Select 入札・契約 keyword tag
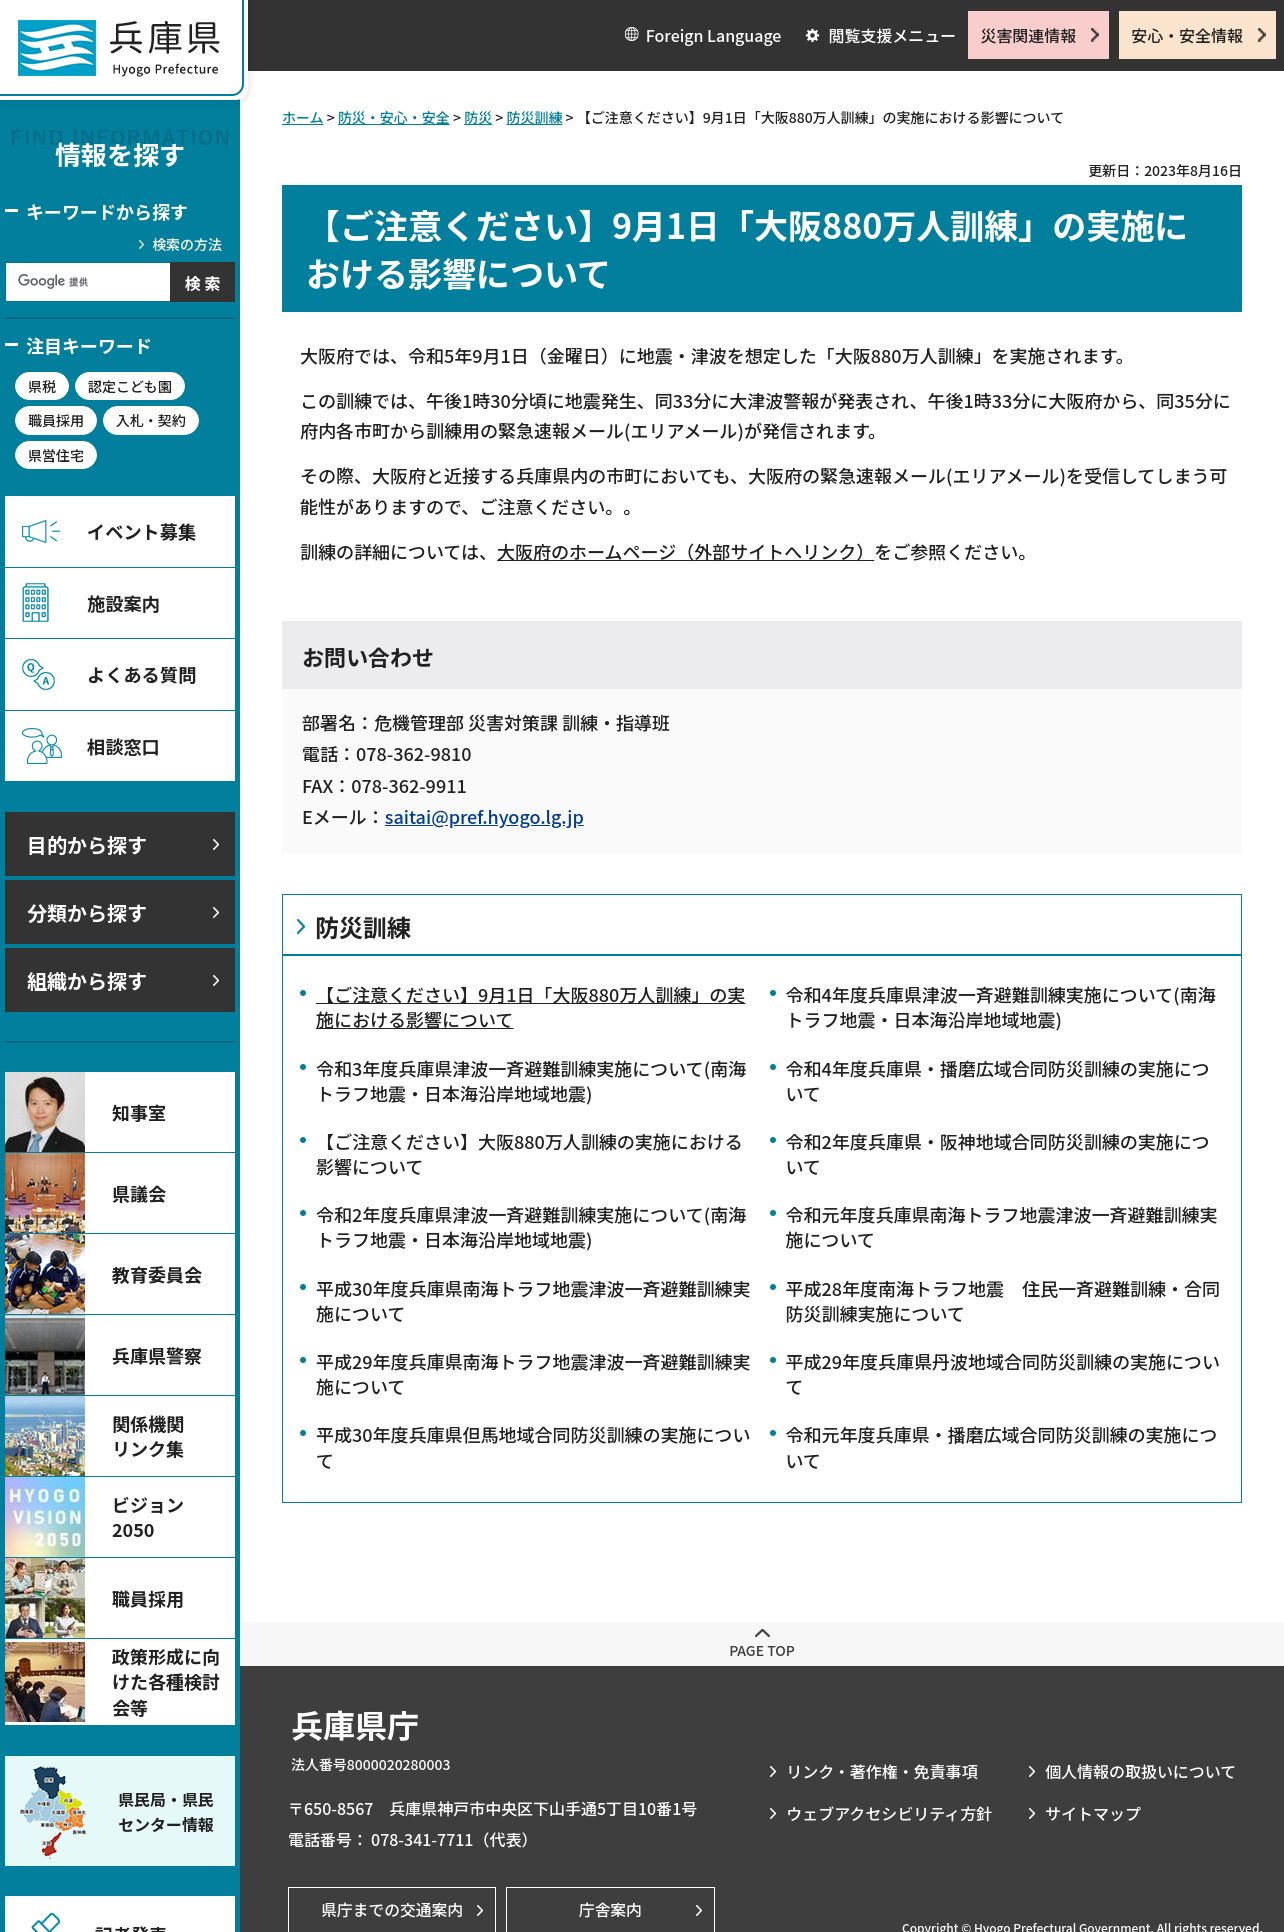 click(x=151, y=421)
